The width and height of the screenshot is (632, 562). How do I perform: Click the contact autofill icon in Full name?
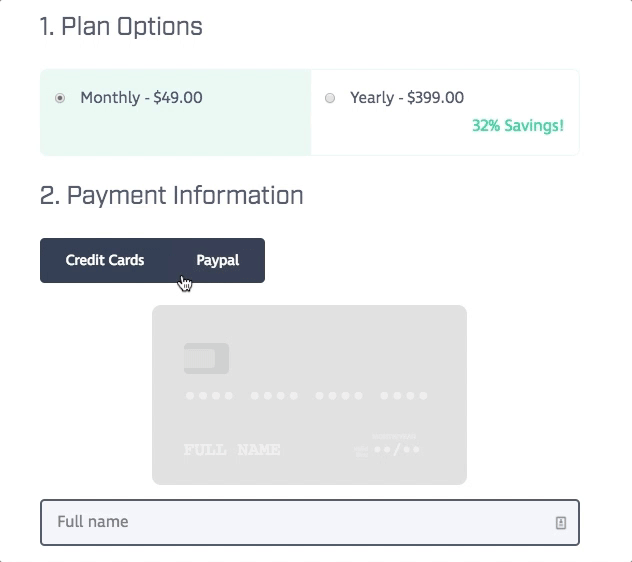point(560,522)
